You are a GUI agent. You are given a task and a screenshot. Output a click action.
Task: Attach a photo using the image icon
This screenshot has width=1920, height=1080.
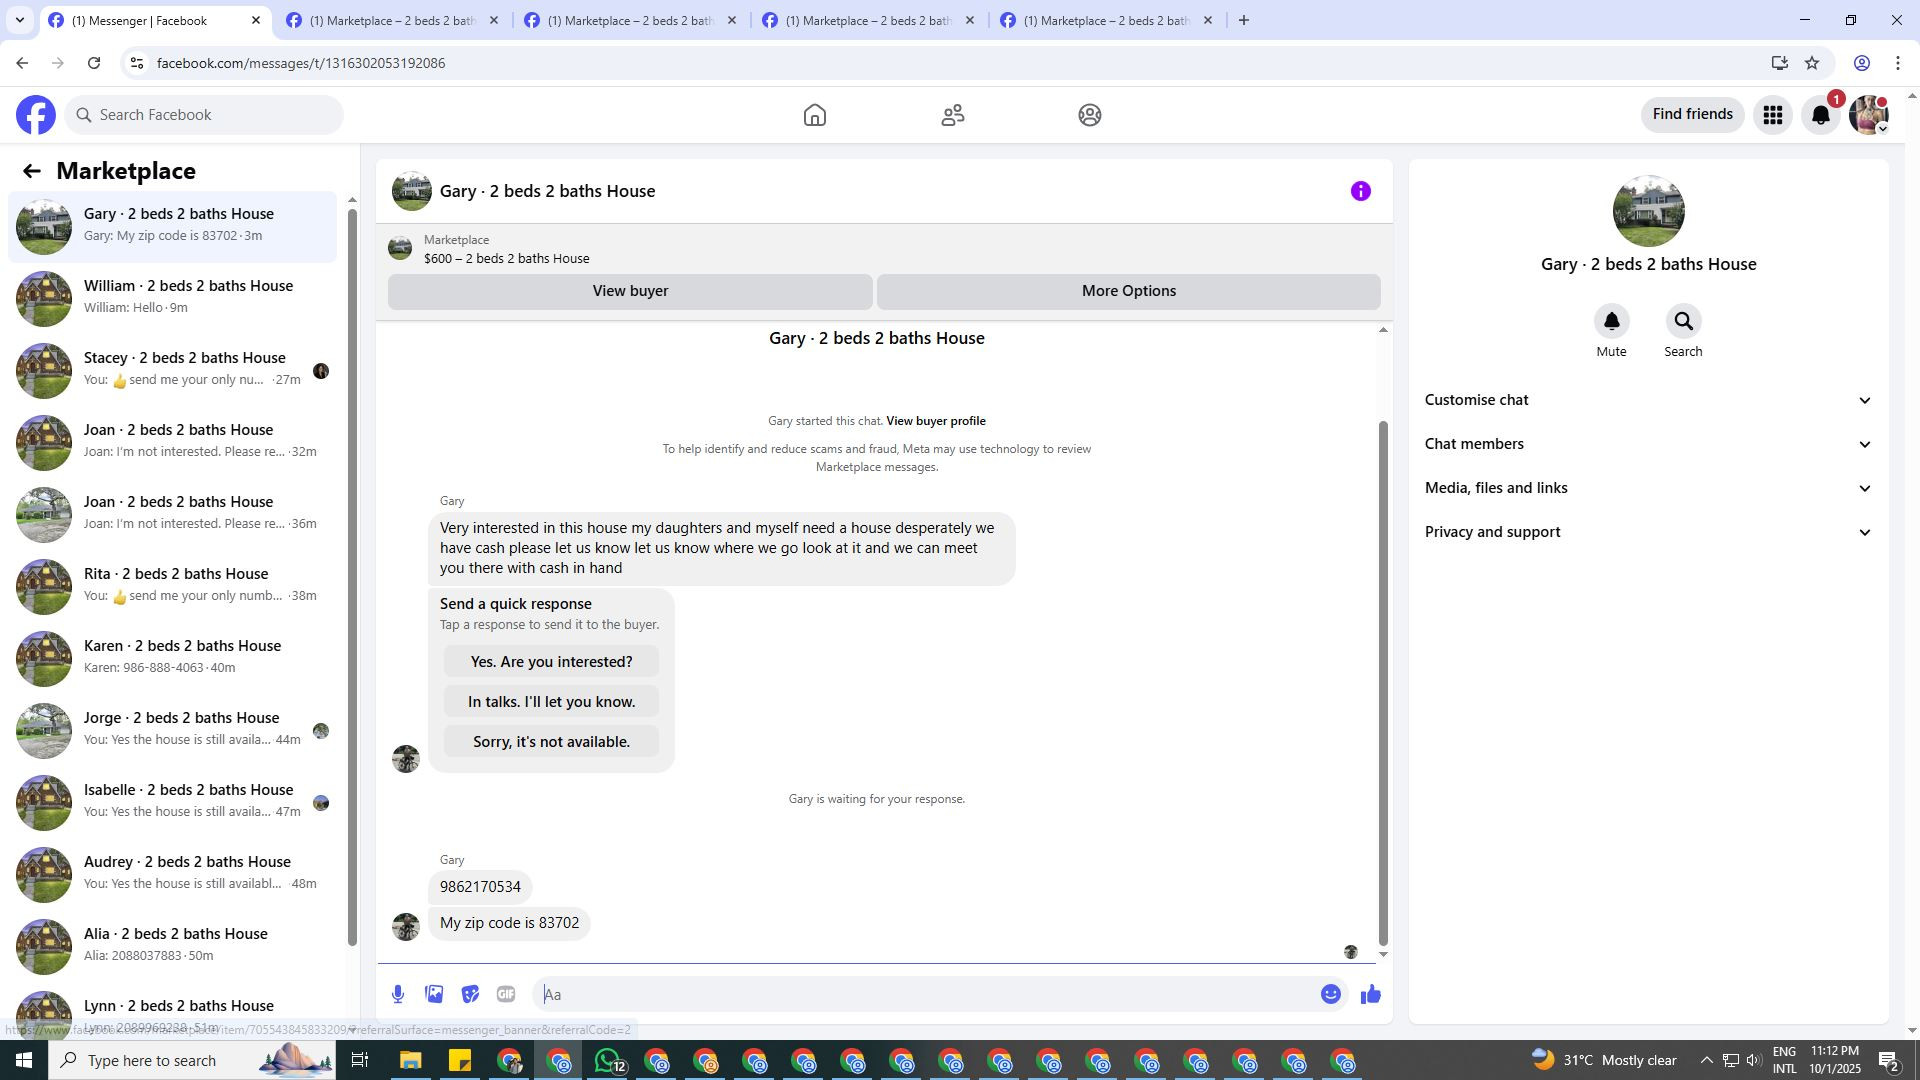point(434,994)
